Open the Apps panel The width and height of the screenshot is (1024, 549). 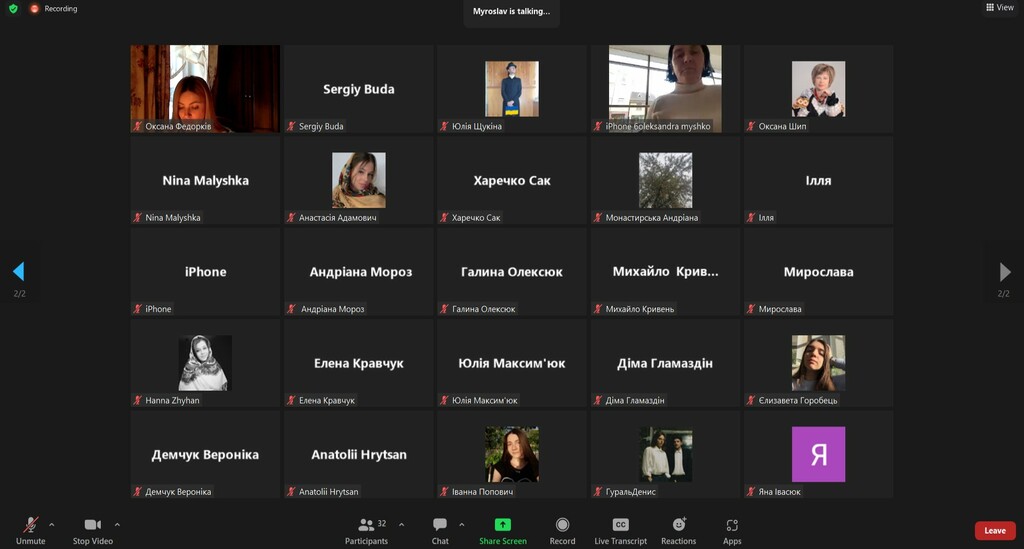coord(732,530)
